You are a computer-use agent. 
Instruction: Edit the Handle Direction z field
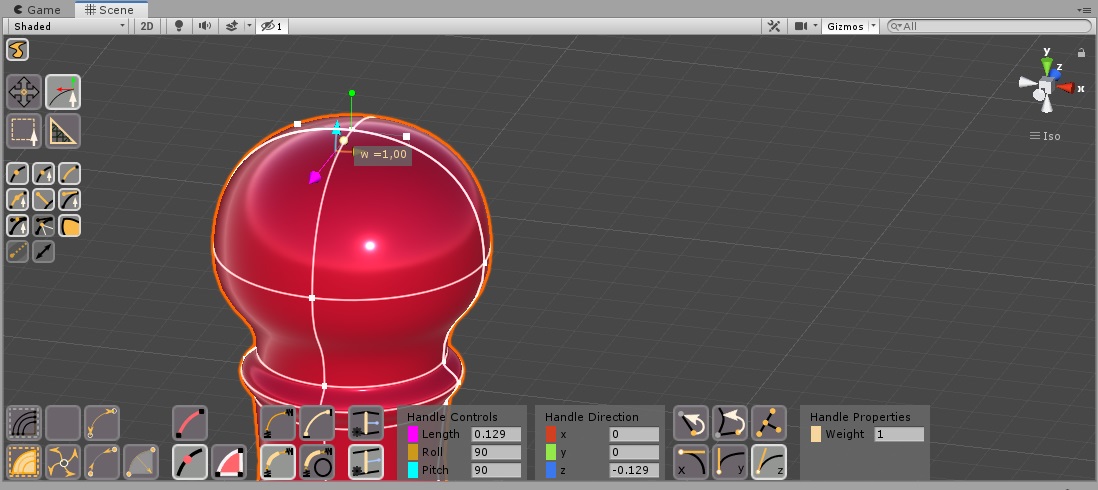[634, 470]
